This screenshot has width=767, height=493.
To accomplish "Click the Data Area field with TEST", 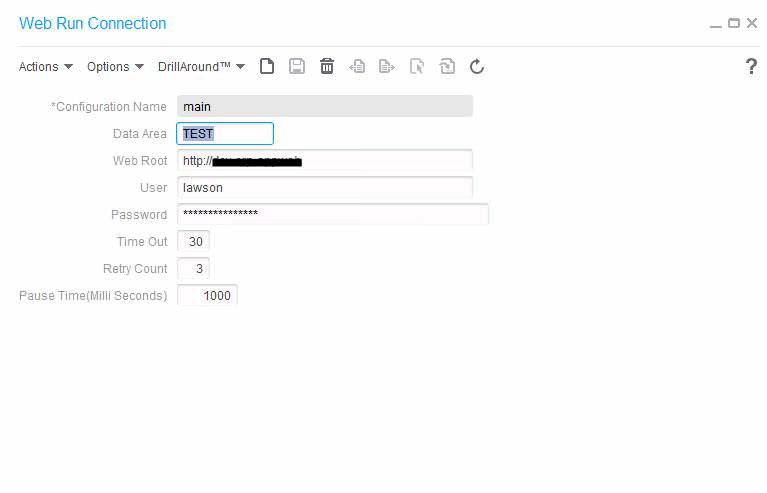I will (x=225, y=134).
